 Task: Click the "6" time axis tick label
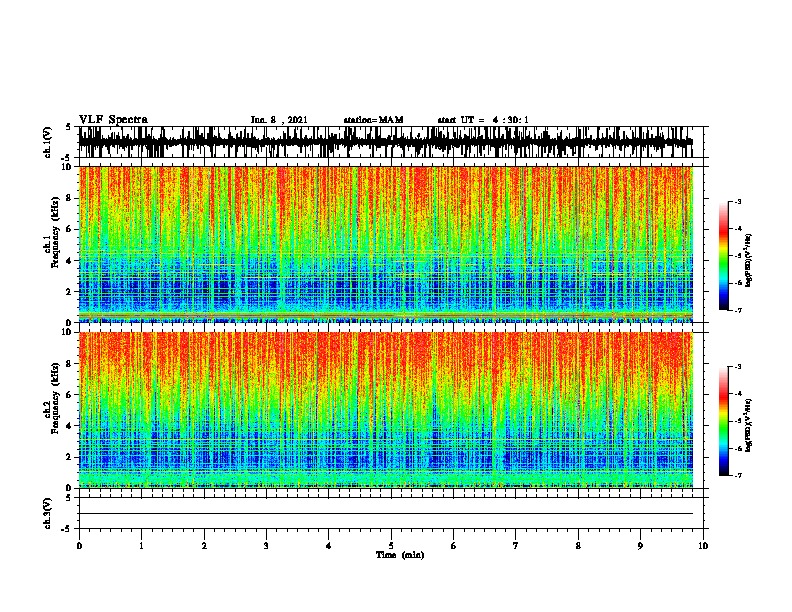point(454,545)
